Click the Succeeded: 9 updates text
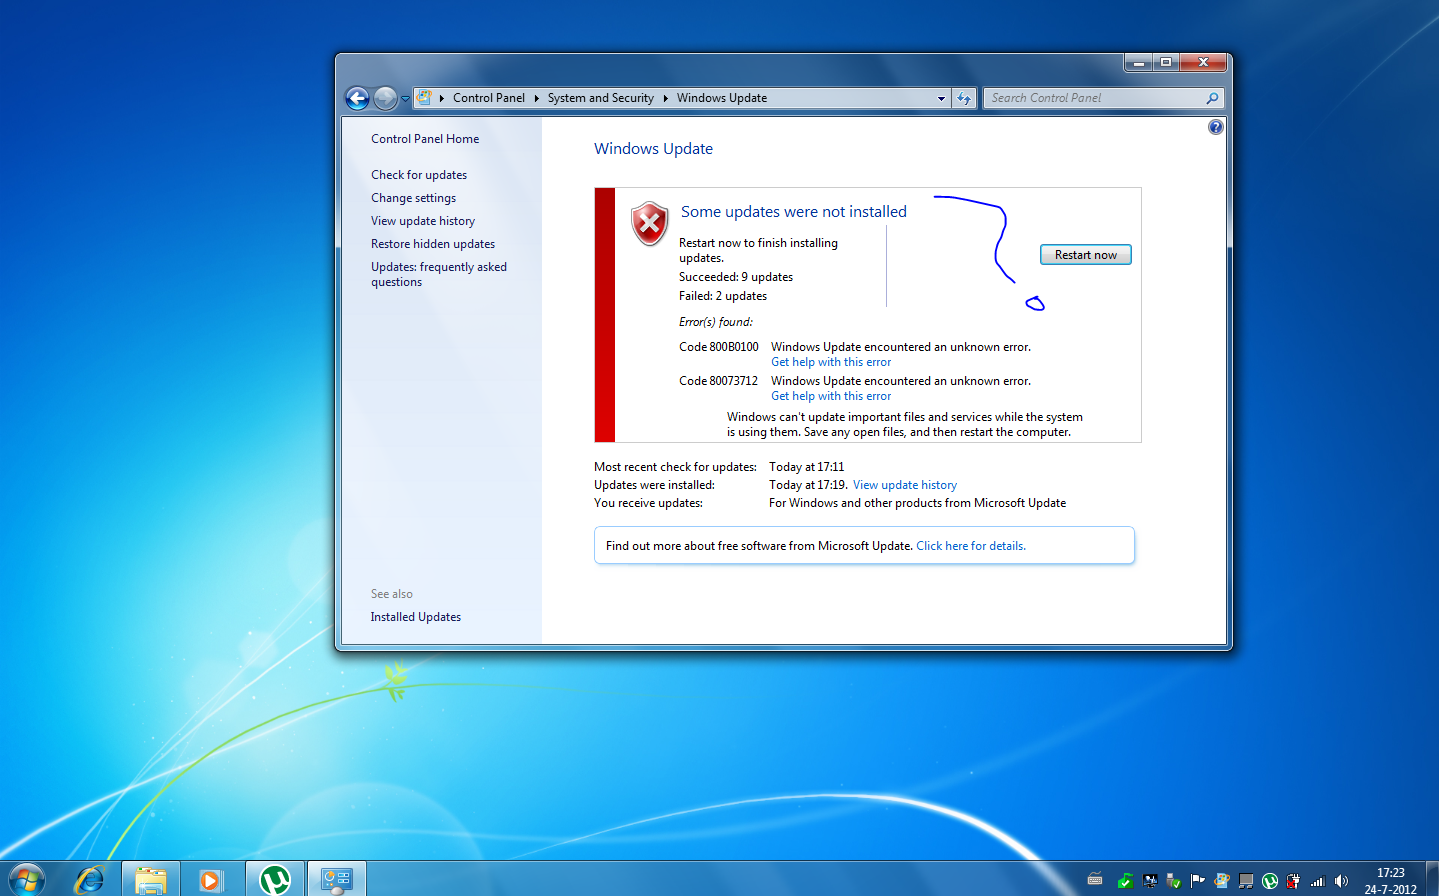 click(736, 277)
